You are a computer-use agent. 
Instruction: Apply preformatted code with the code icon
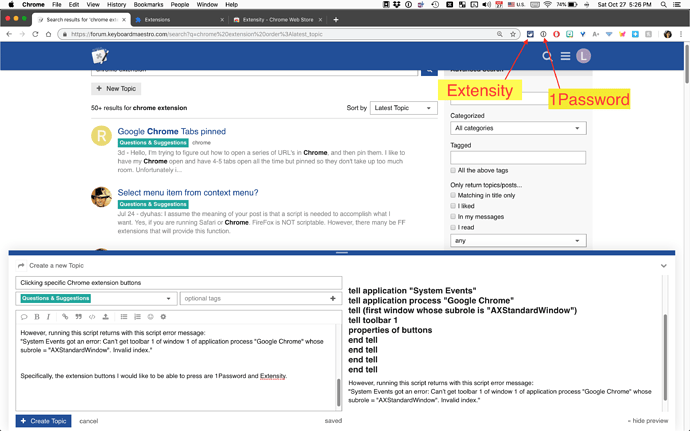coord(92,317)
